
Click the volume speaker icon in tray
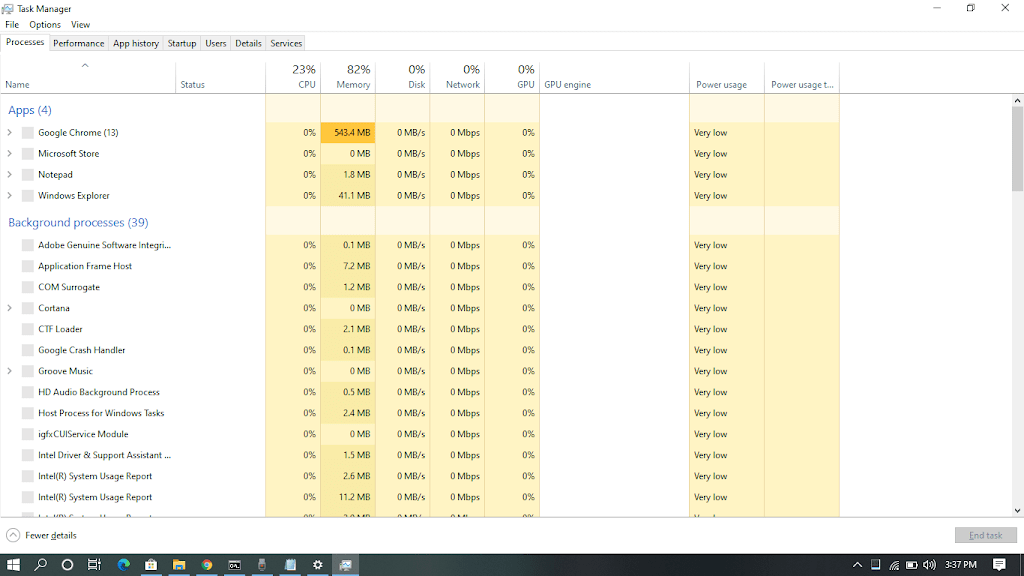929,565
